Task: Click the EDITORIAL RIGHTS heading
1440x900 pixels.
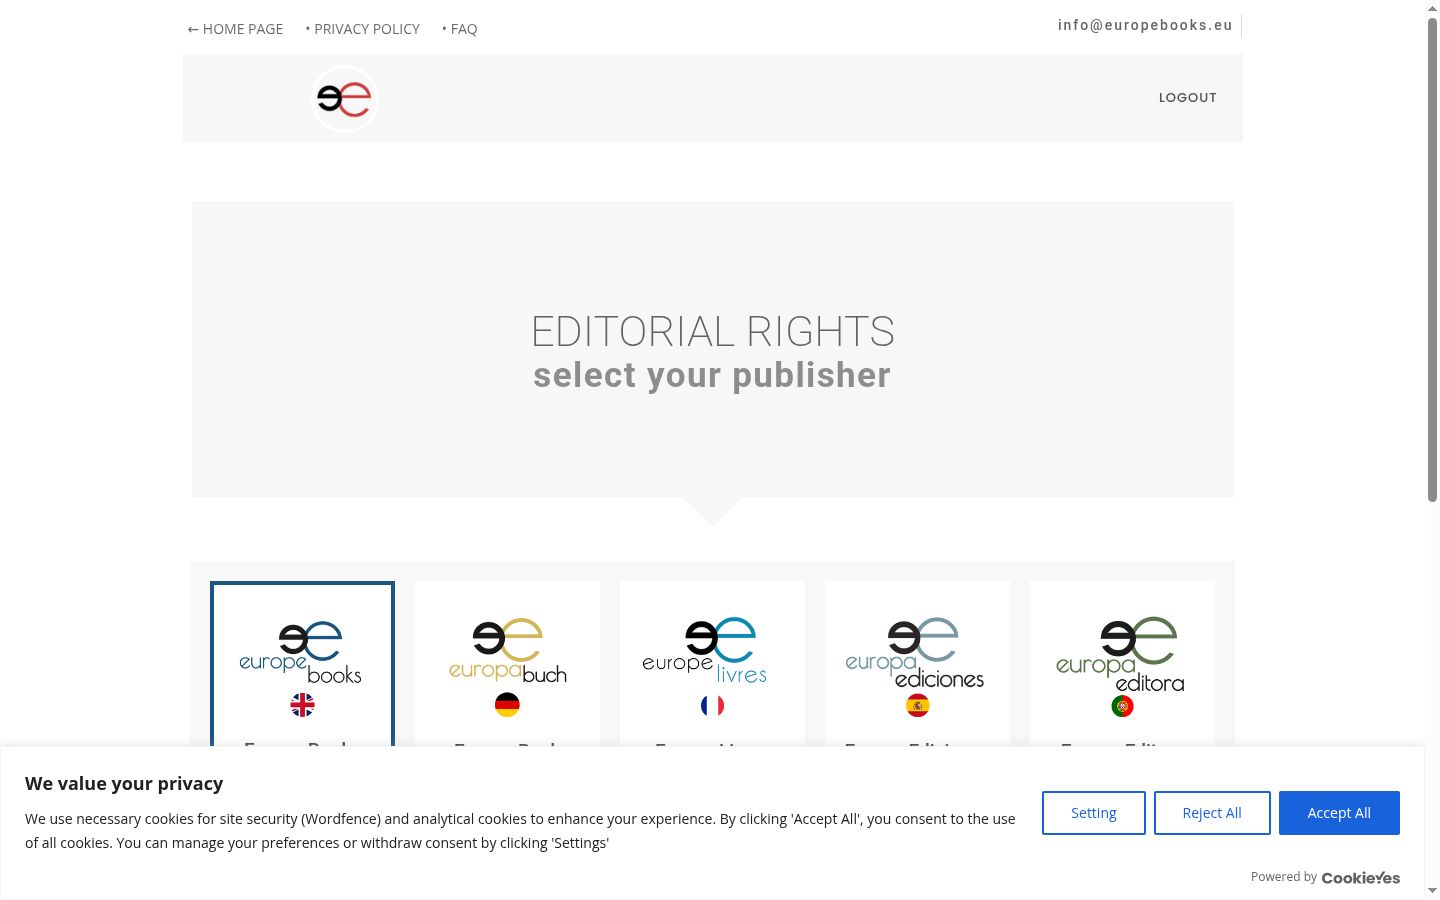Action: tap(713, 332)
